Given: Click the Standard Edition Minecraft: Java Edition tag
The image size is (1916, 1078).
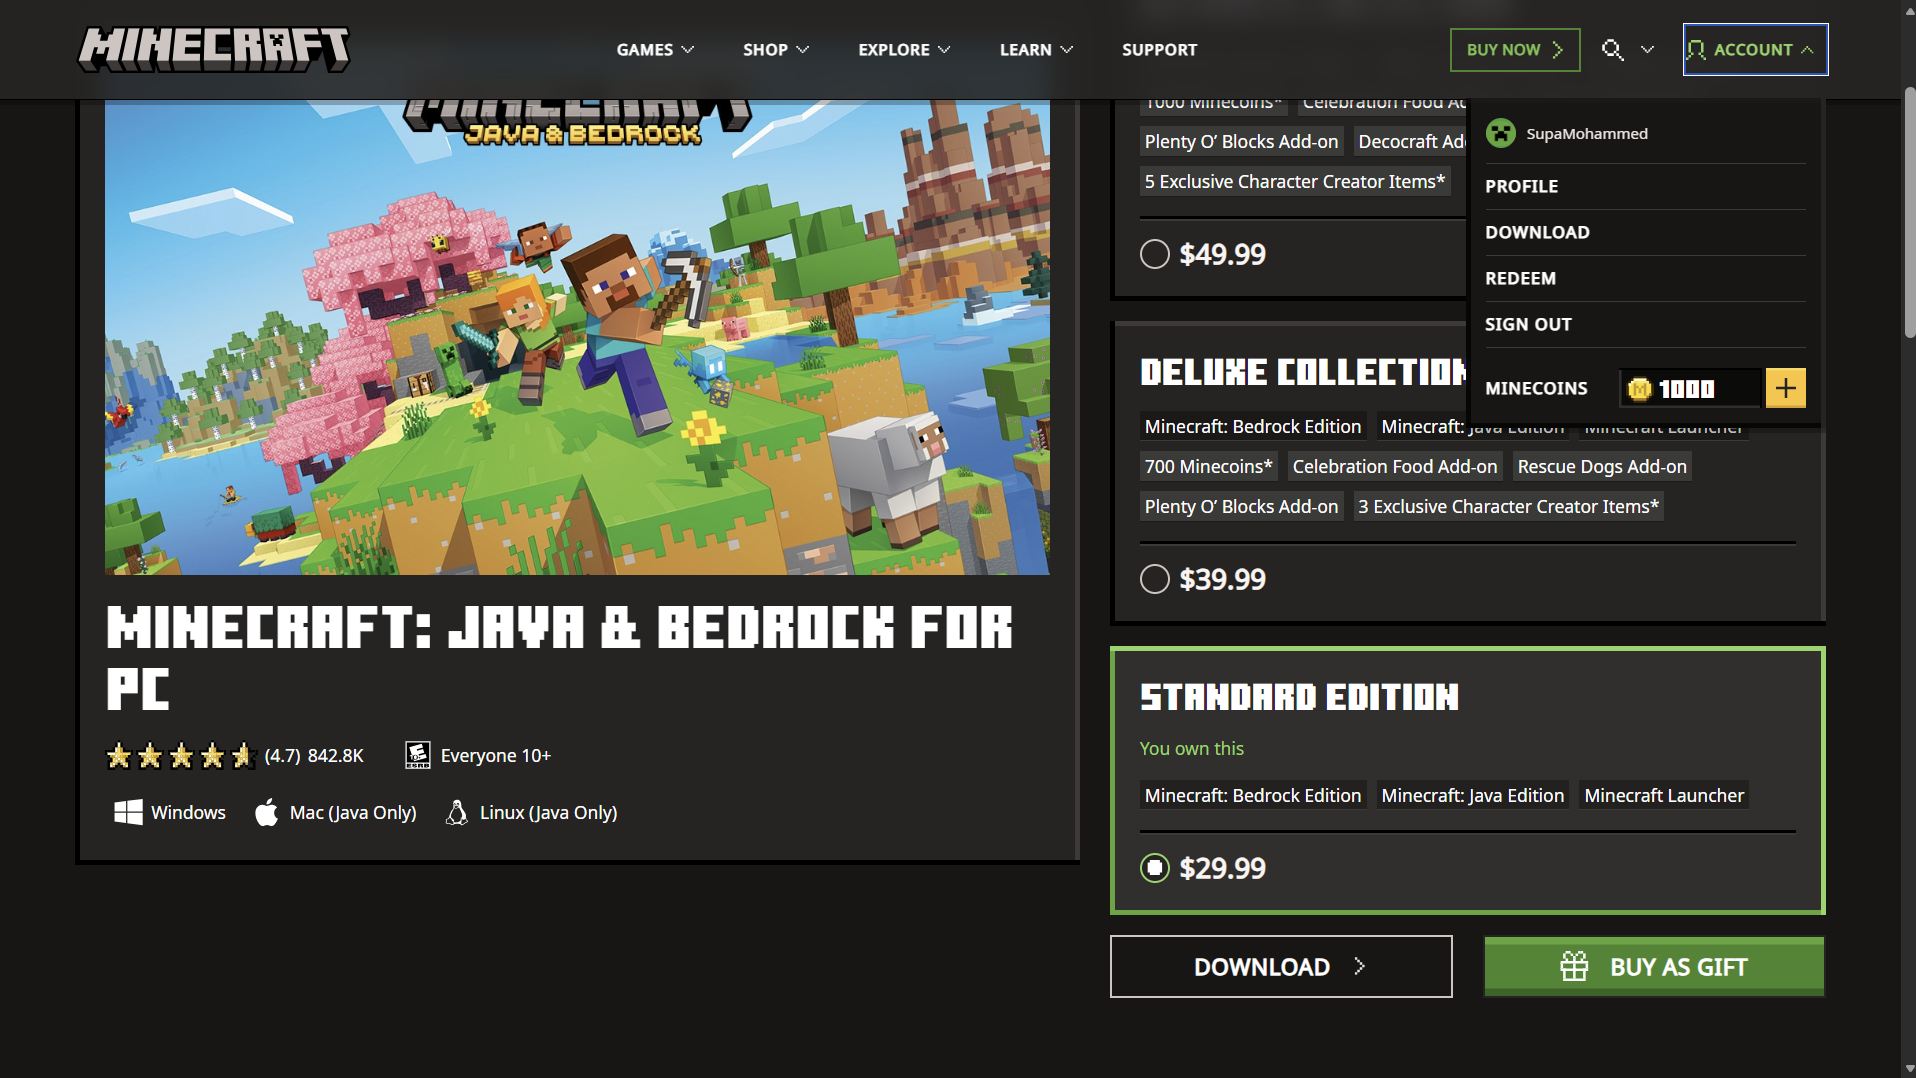Looking at the screenshot, I should point(1472,795).
